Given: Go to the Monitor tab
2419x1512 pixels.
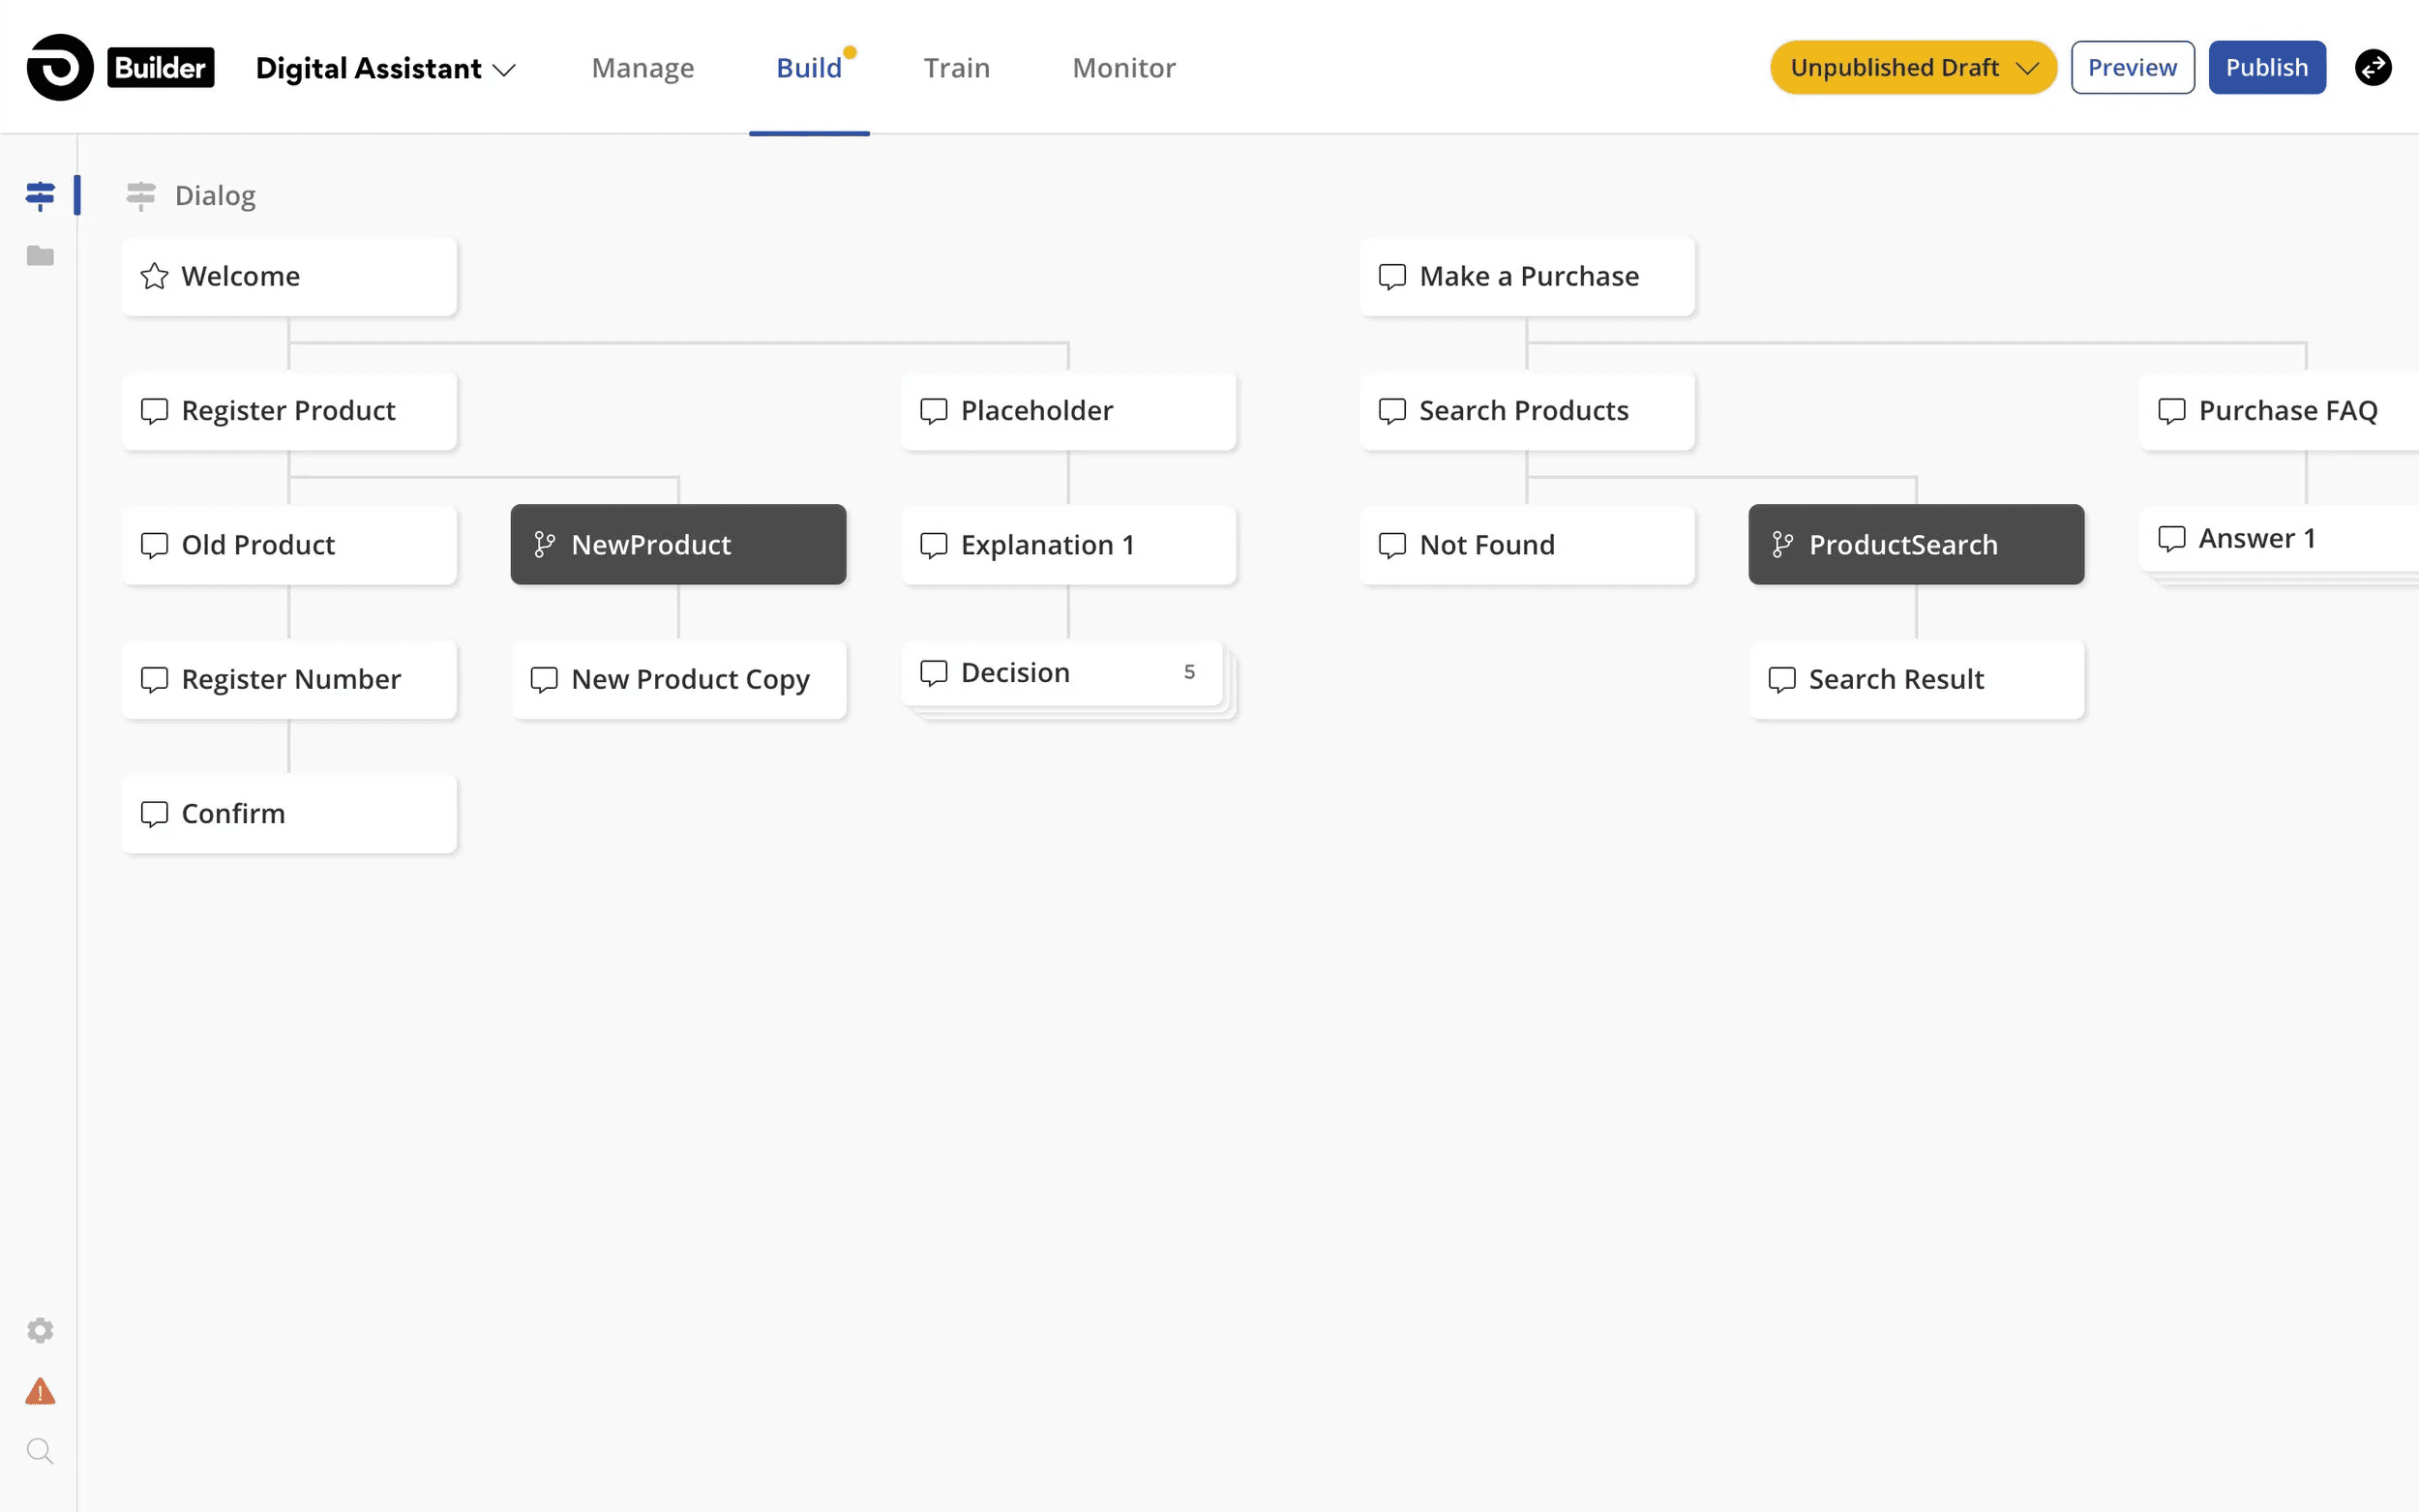Looking at the screenshot, I should pos(1123,68).
